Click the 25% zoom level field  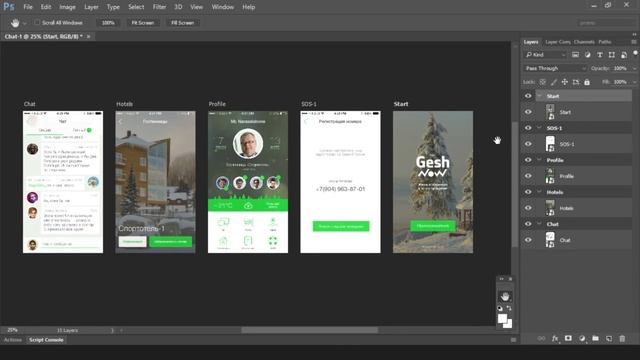[x=13, y=330]
